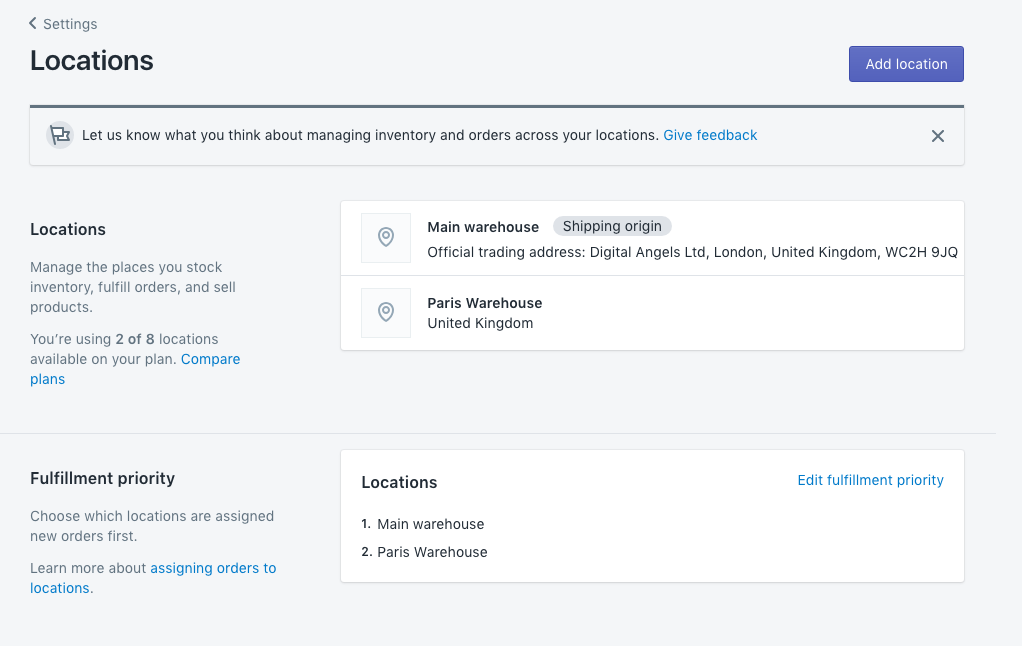Click priority item 1. Main warehouse

point(422,524)
